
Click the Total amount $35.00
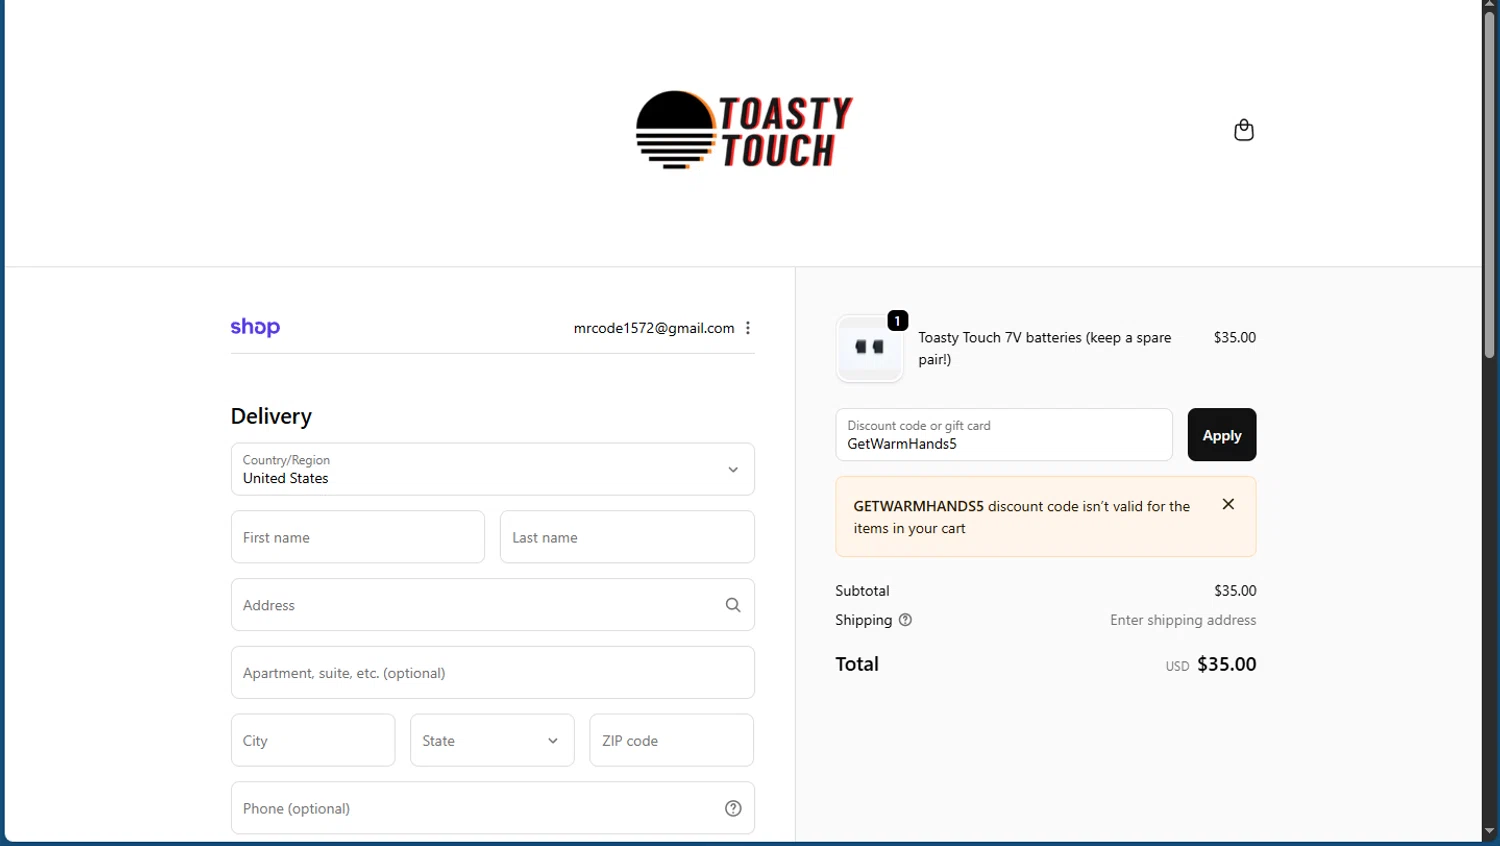pos(1226,664)
